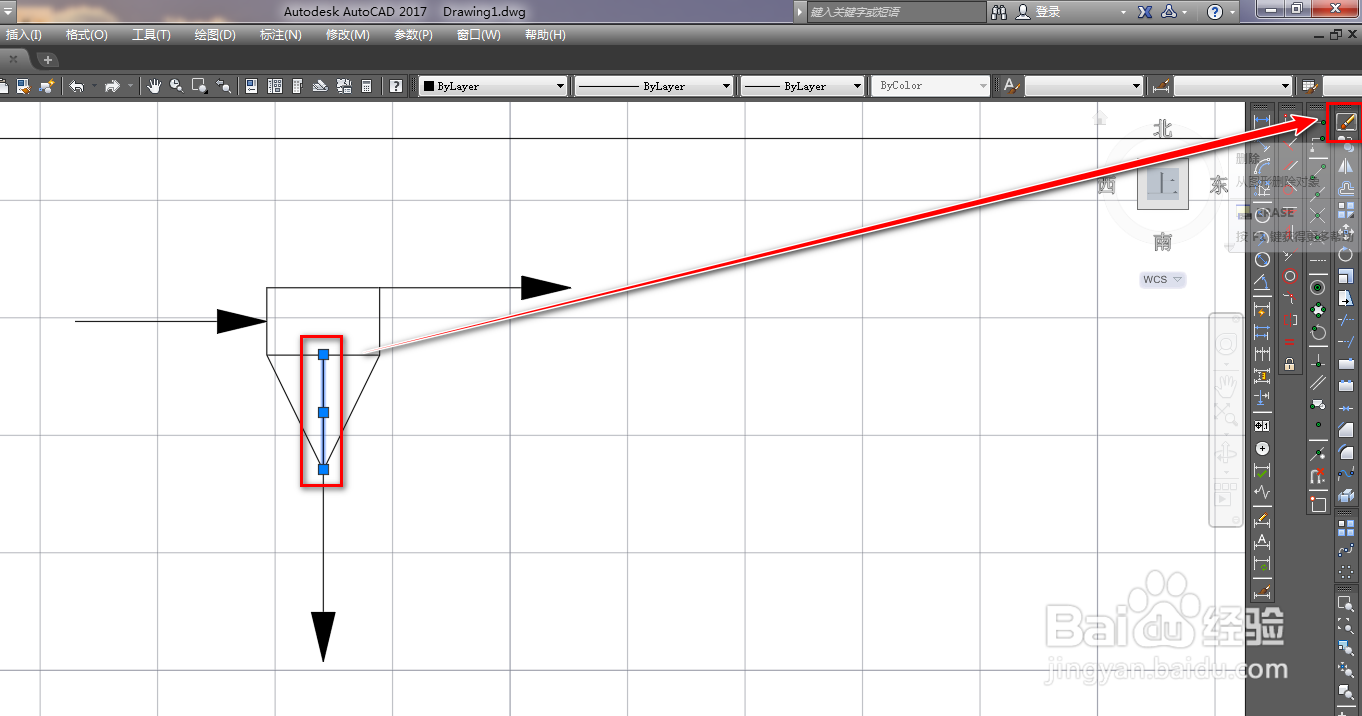Expand the undo history arrow
1362x716 pixels.
tap(94, 86)
